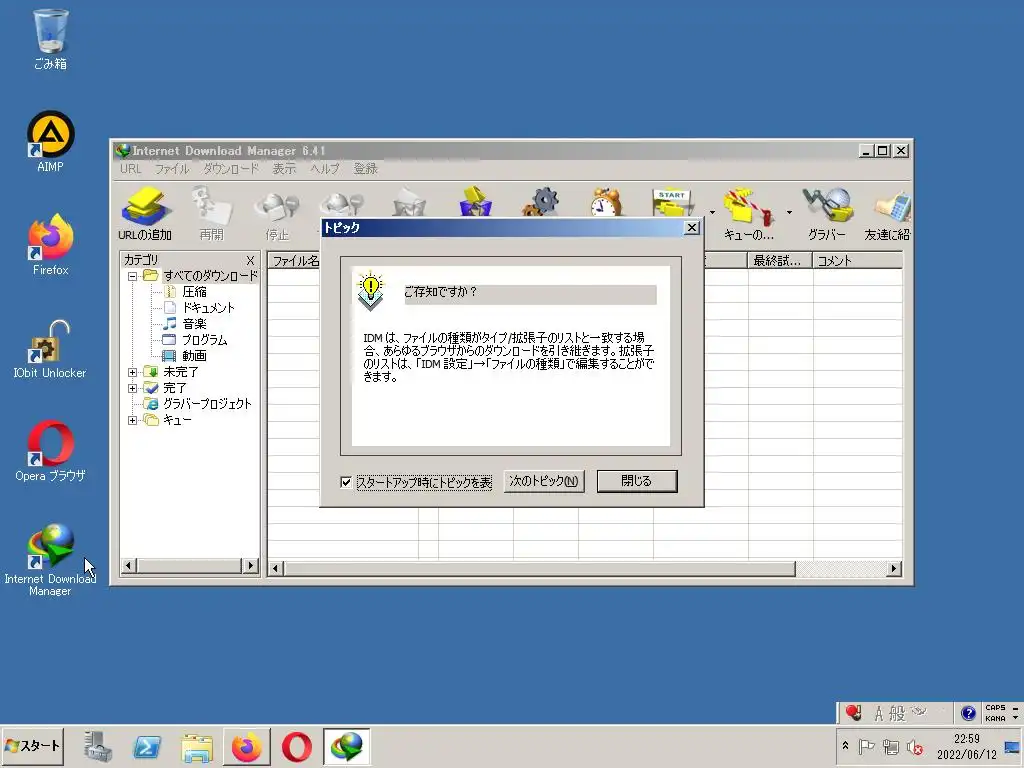The height and width of the screenshot is (768, 1024).
Task: Expand the キュー tree node
Action: [x=133, y=420]
